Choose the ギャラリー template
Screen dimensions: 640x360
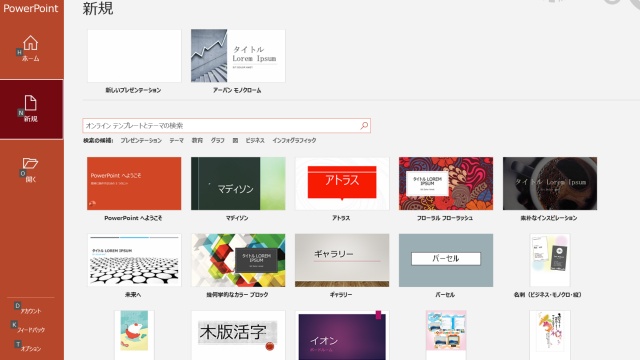pos(342,260)
